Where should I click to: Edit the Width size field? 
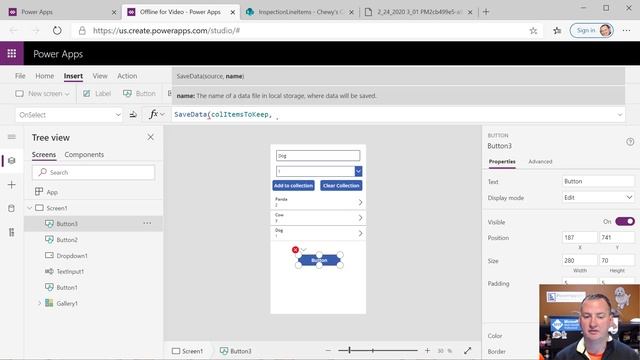580,260
